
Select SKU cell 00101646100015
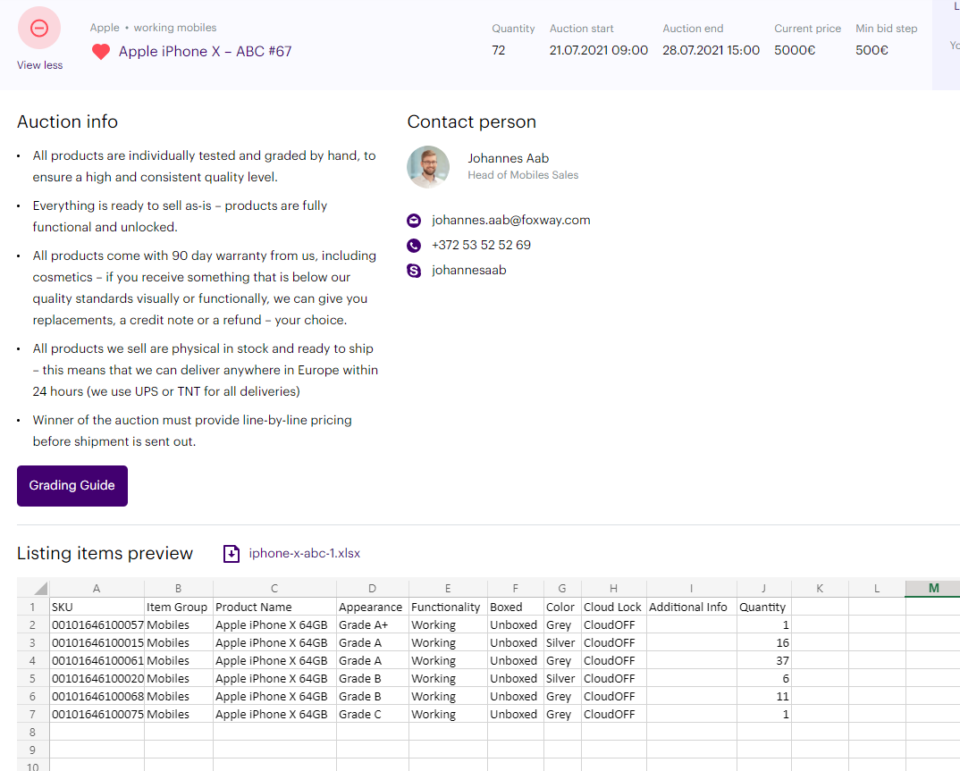(x=97, y=643)
